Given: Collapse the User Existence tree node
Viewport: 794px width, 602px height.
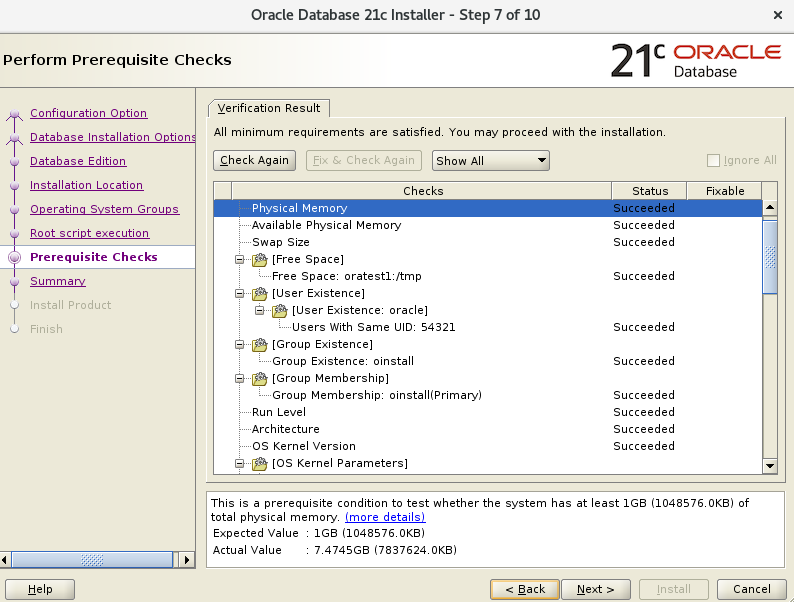Looking at the screenshot, I should point(240,294).
